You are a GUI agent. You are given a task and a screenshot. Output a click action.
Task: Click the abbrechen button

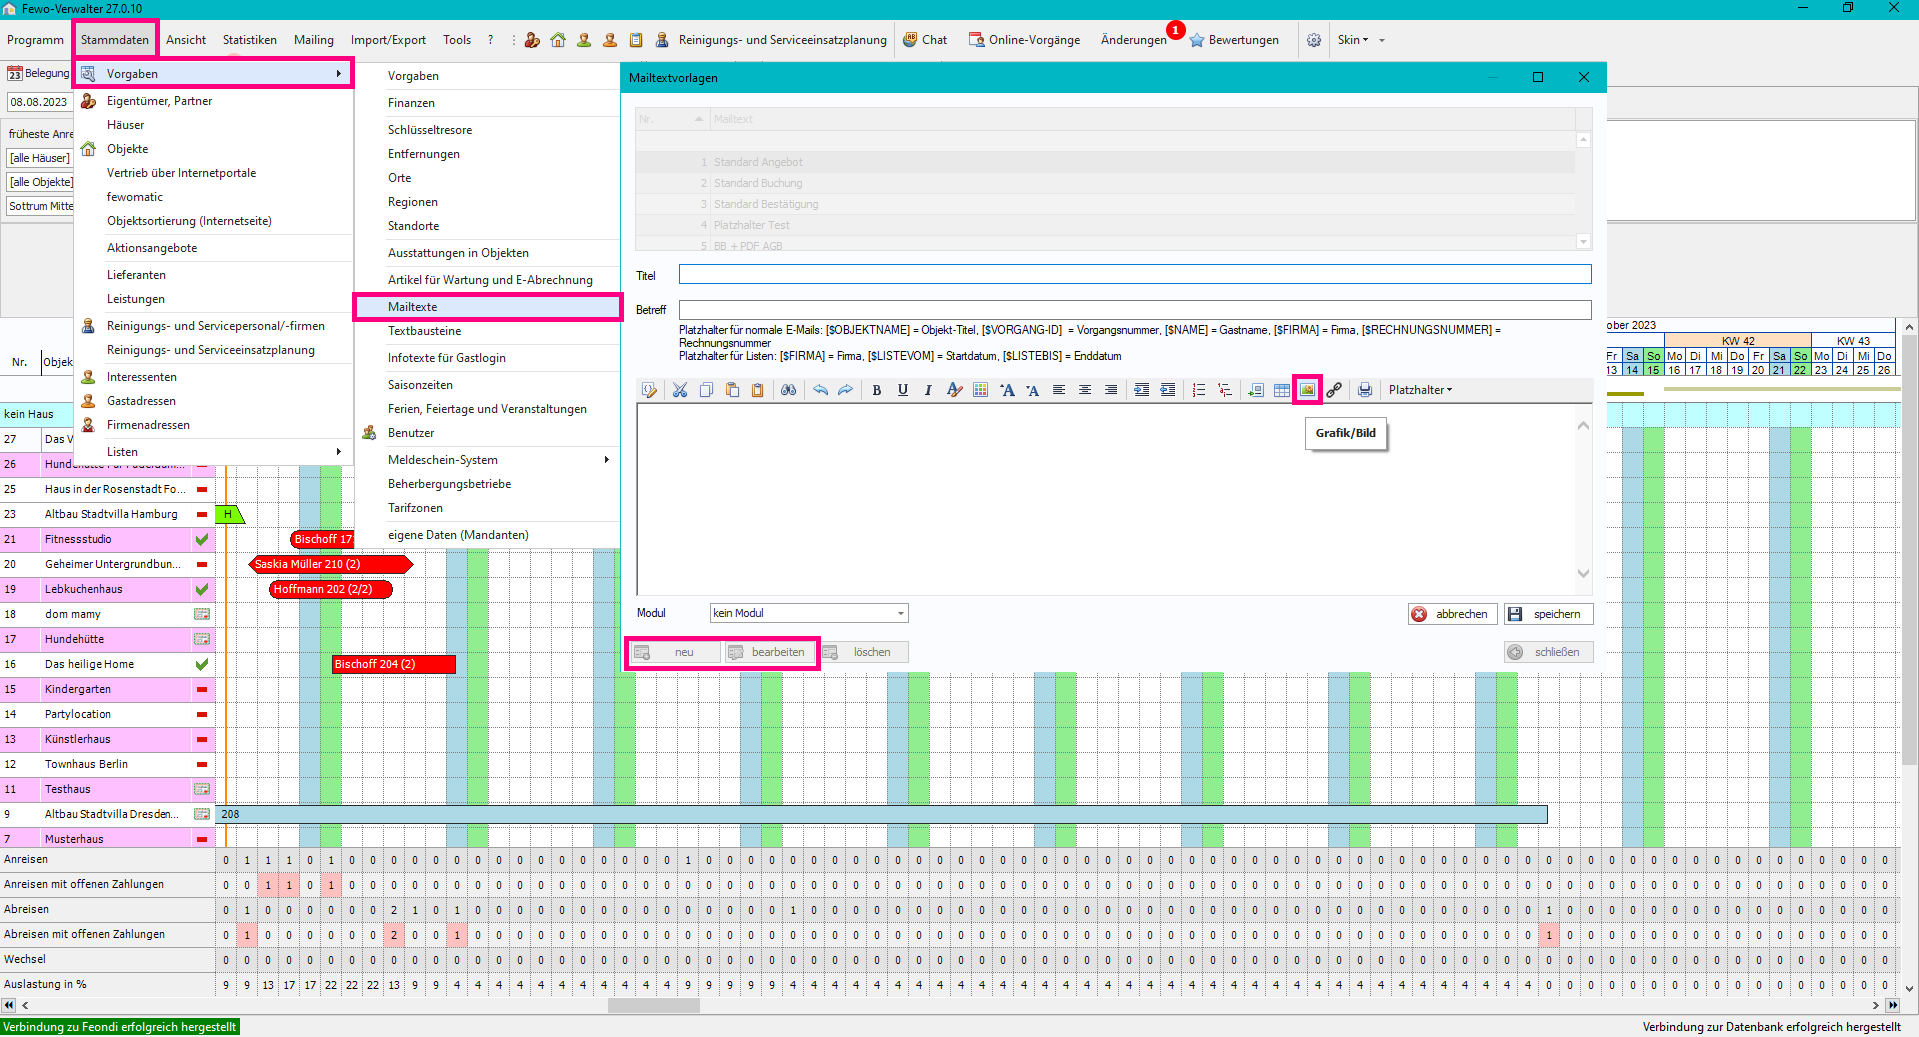coord(1451,614)
